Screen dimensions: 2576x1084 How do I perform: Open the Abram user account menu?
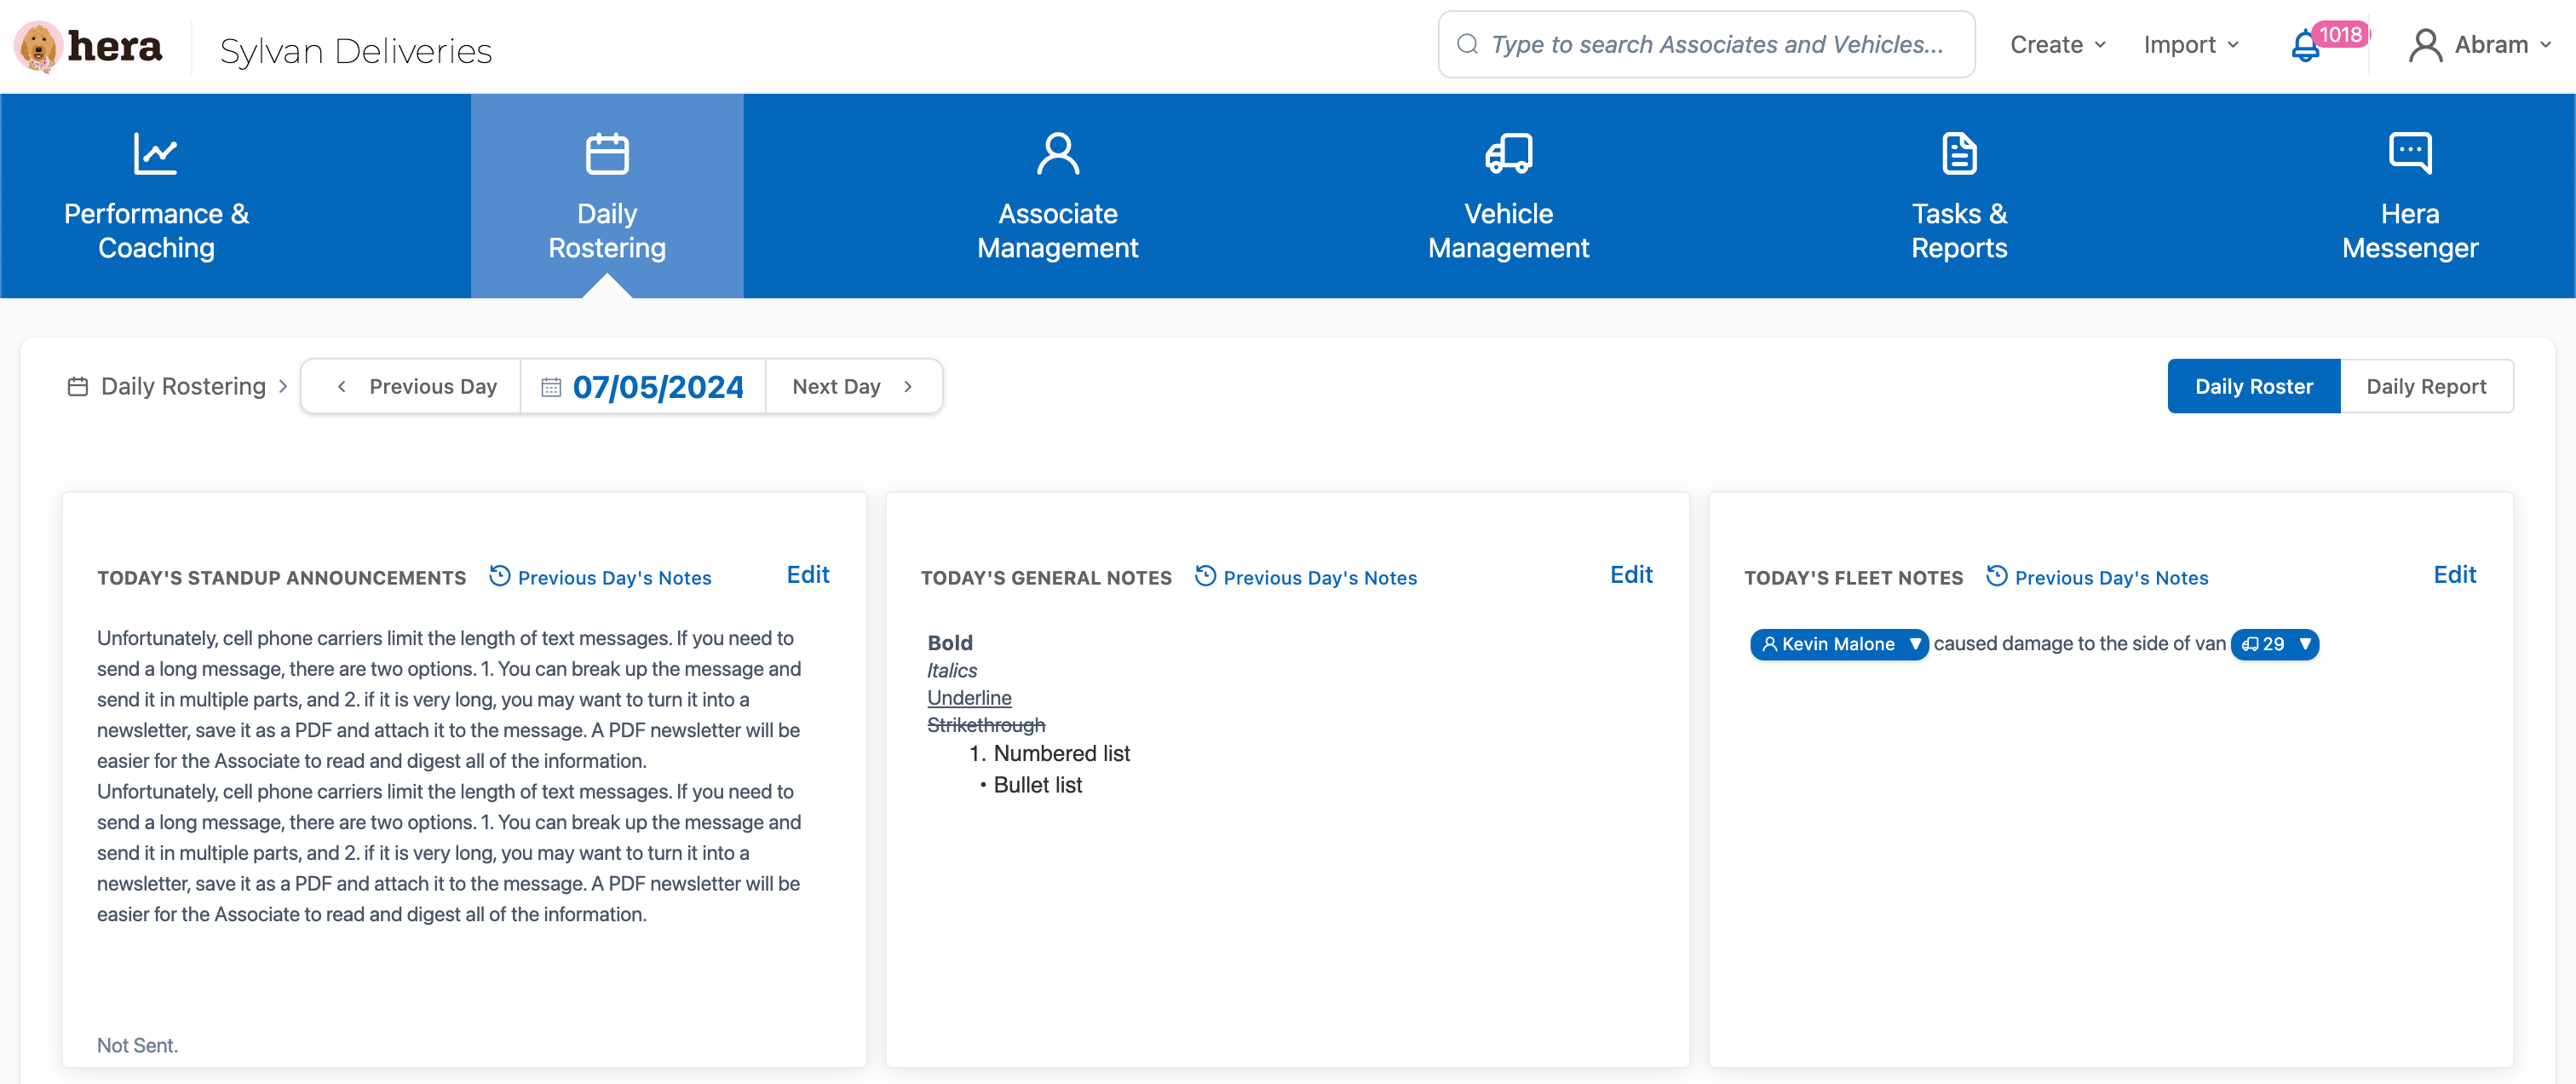point(2480,45)
